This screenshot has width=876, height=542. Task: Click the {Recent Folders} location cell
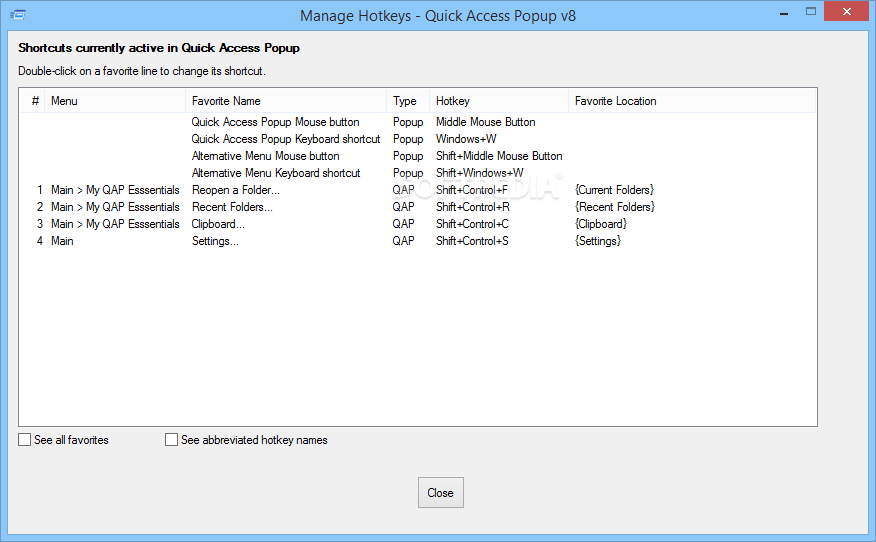pos(615,207)
